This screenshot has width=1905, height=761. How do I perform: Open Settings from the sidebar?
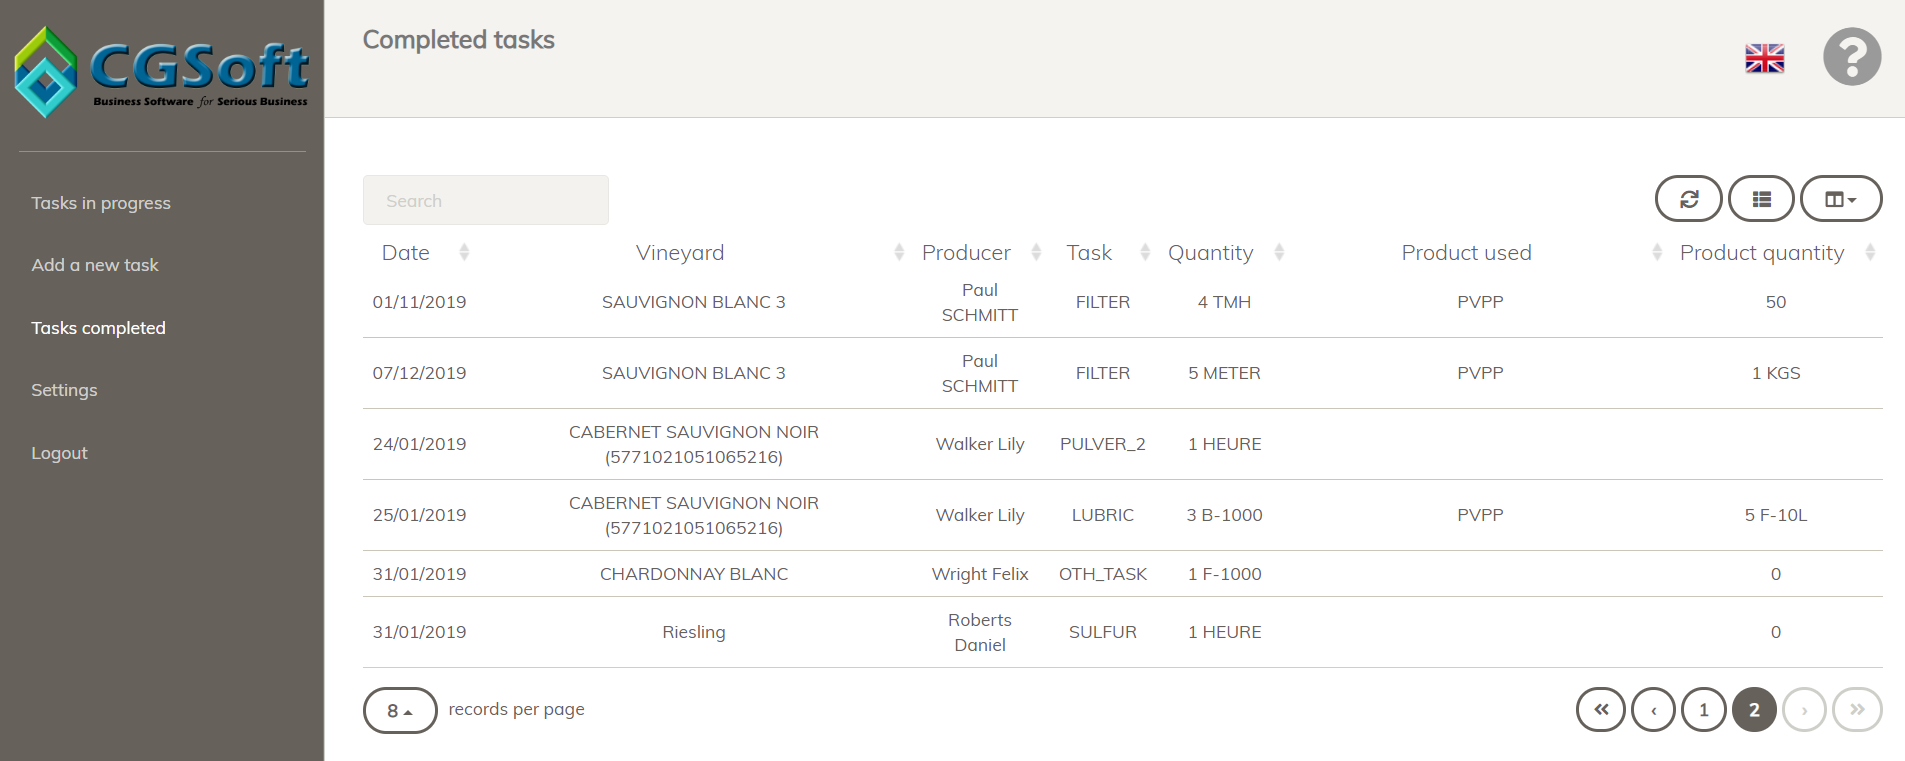[x=64, y=390]
